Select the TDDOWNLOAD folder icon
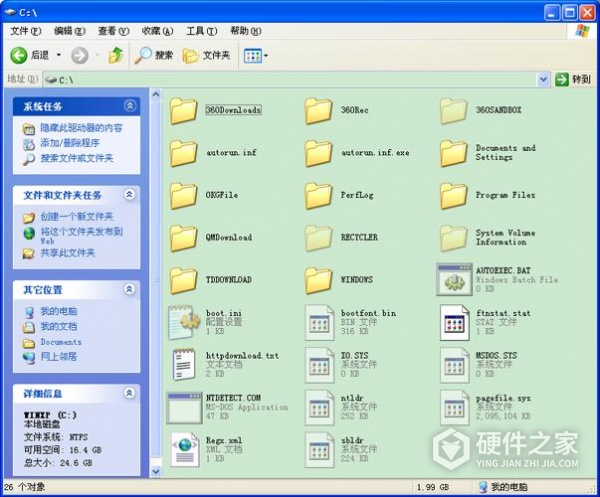Screen dimensions: 600x497 183,281
